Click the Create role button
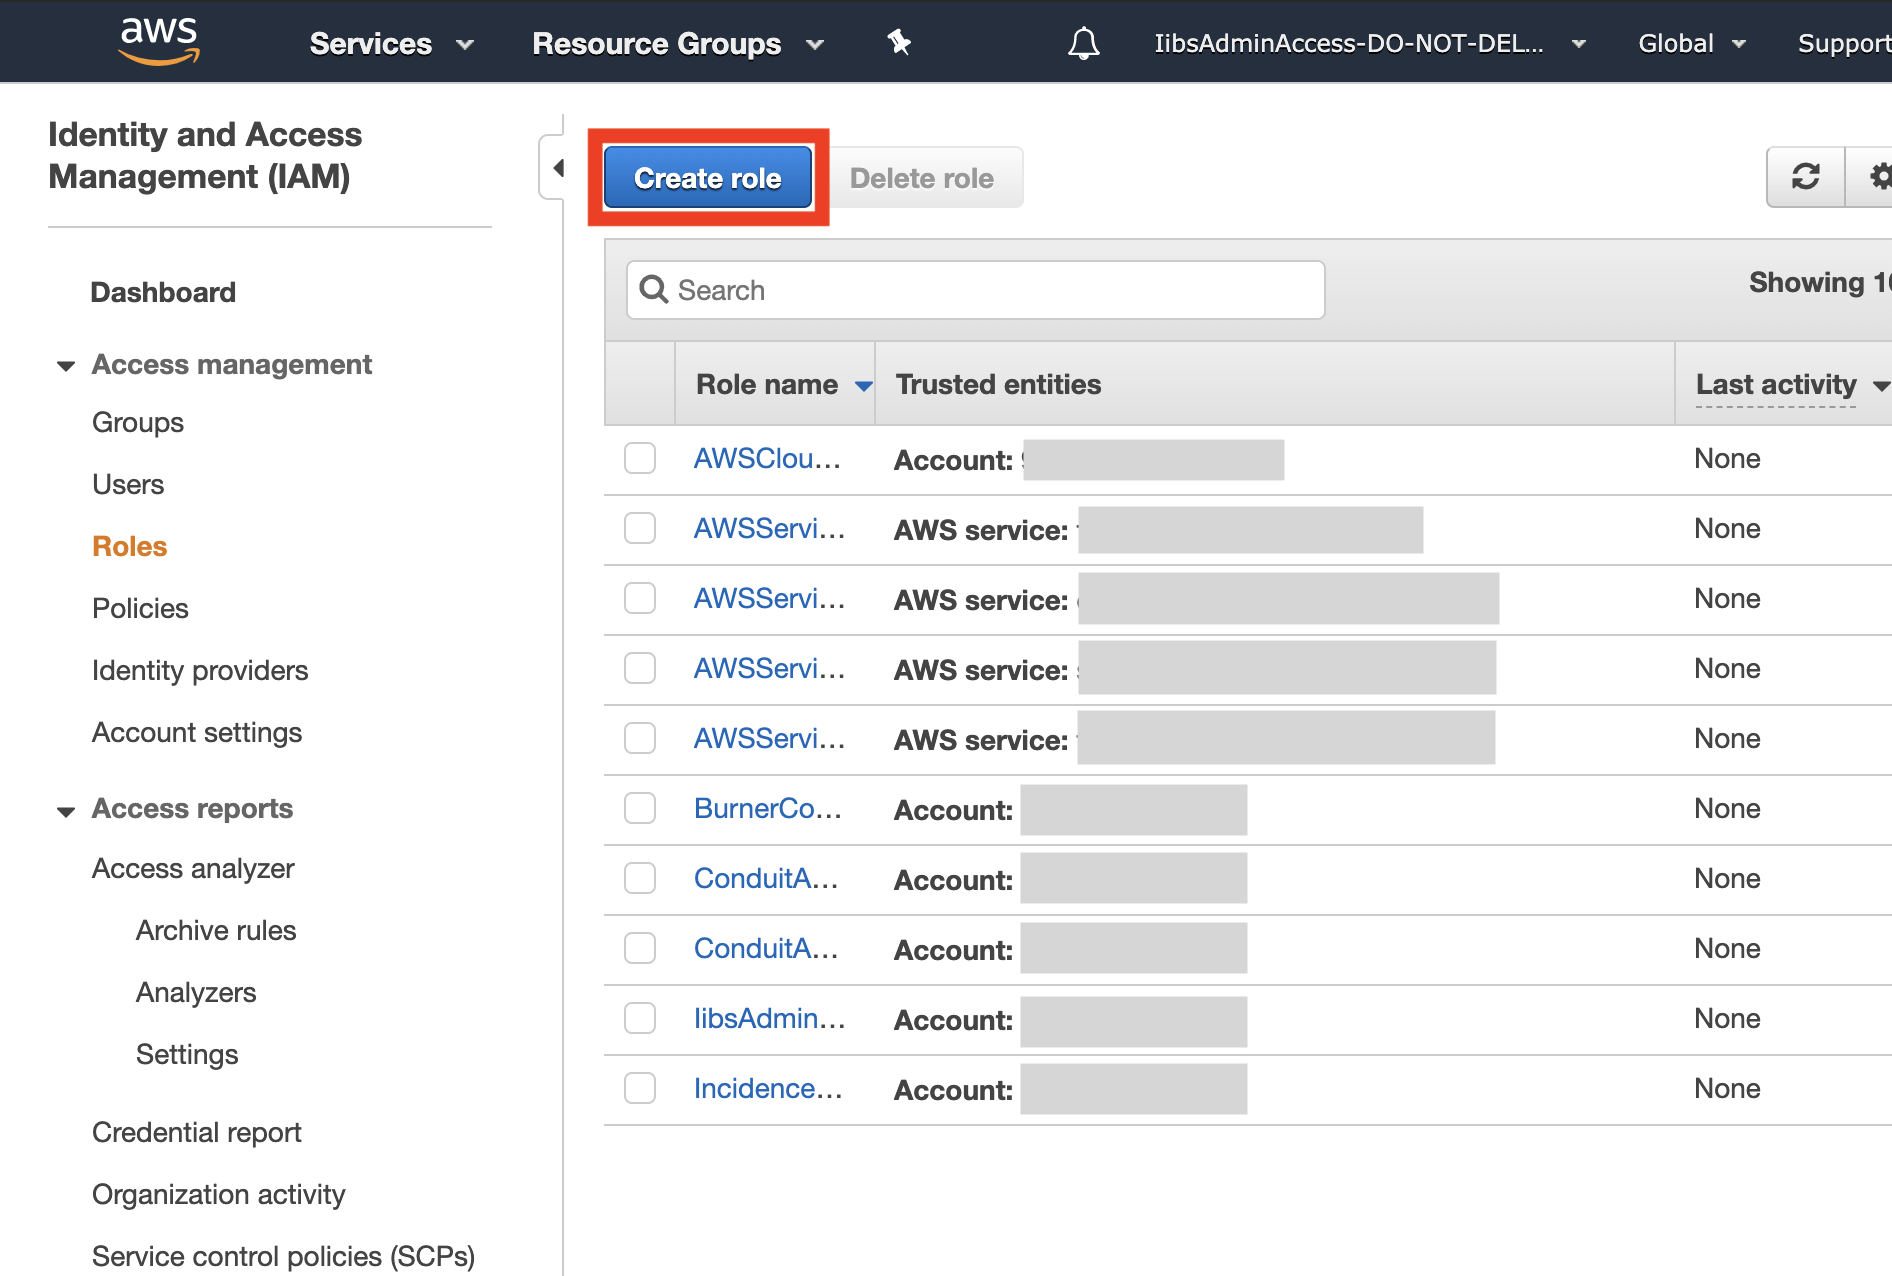The image size is (1892, 1276). click(708, 178)
